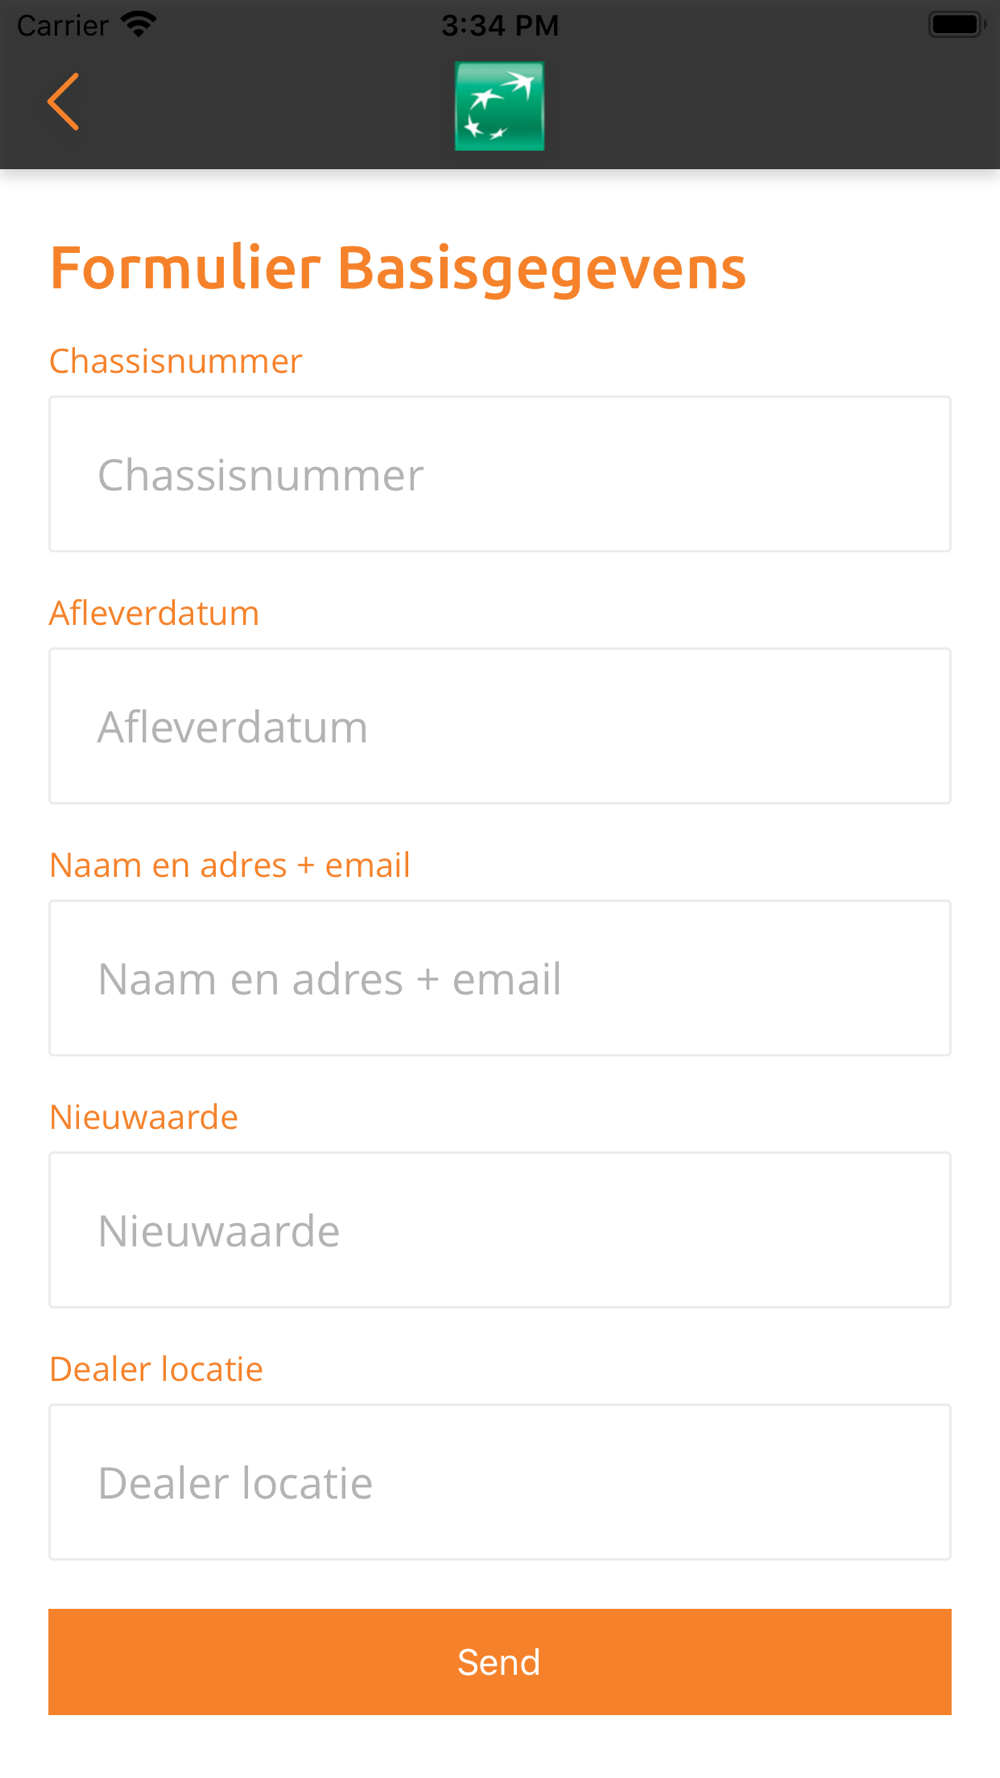Focus the Nieuwaarde input field
The image size is (1000, 1778).
tap(500, 1230)
